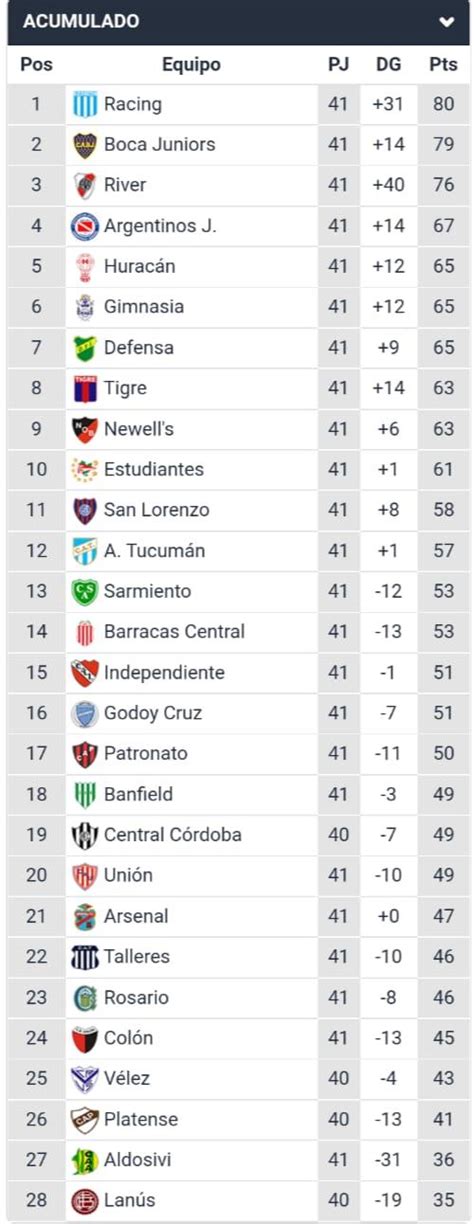Screen dimensions: 474x1224
Task: Sort by DG column header
Action: 389,65
